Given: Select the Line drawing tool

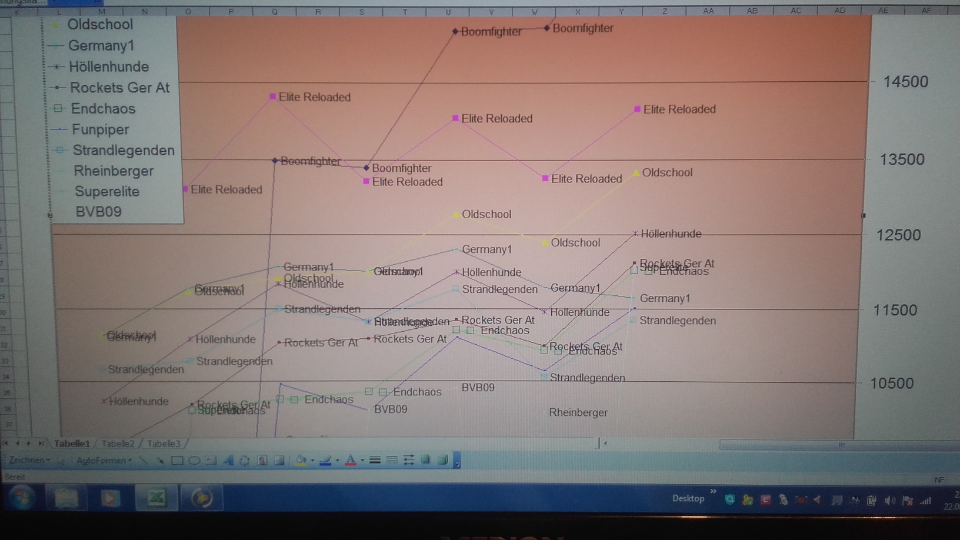Looking at the screenshot, I should click(145, 461).
